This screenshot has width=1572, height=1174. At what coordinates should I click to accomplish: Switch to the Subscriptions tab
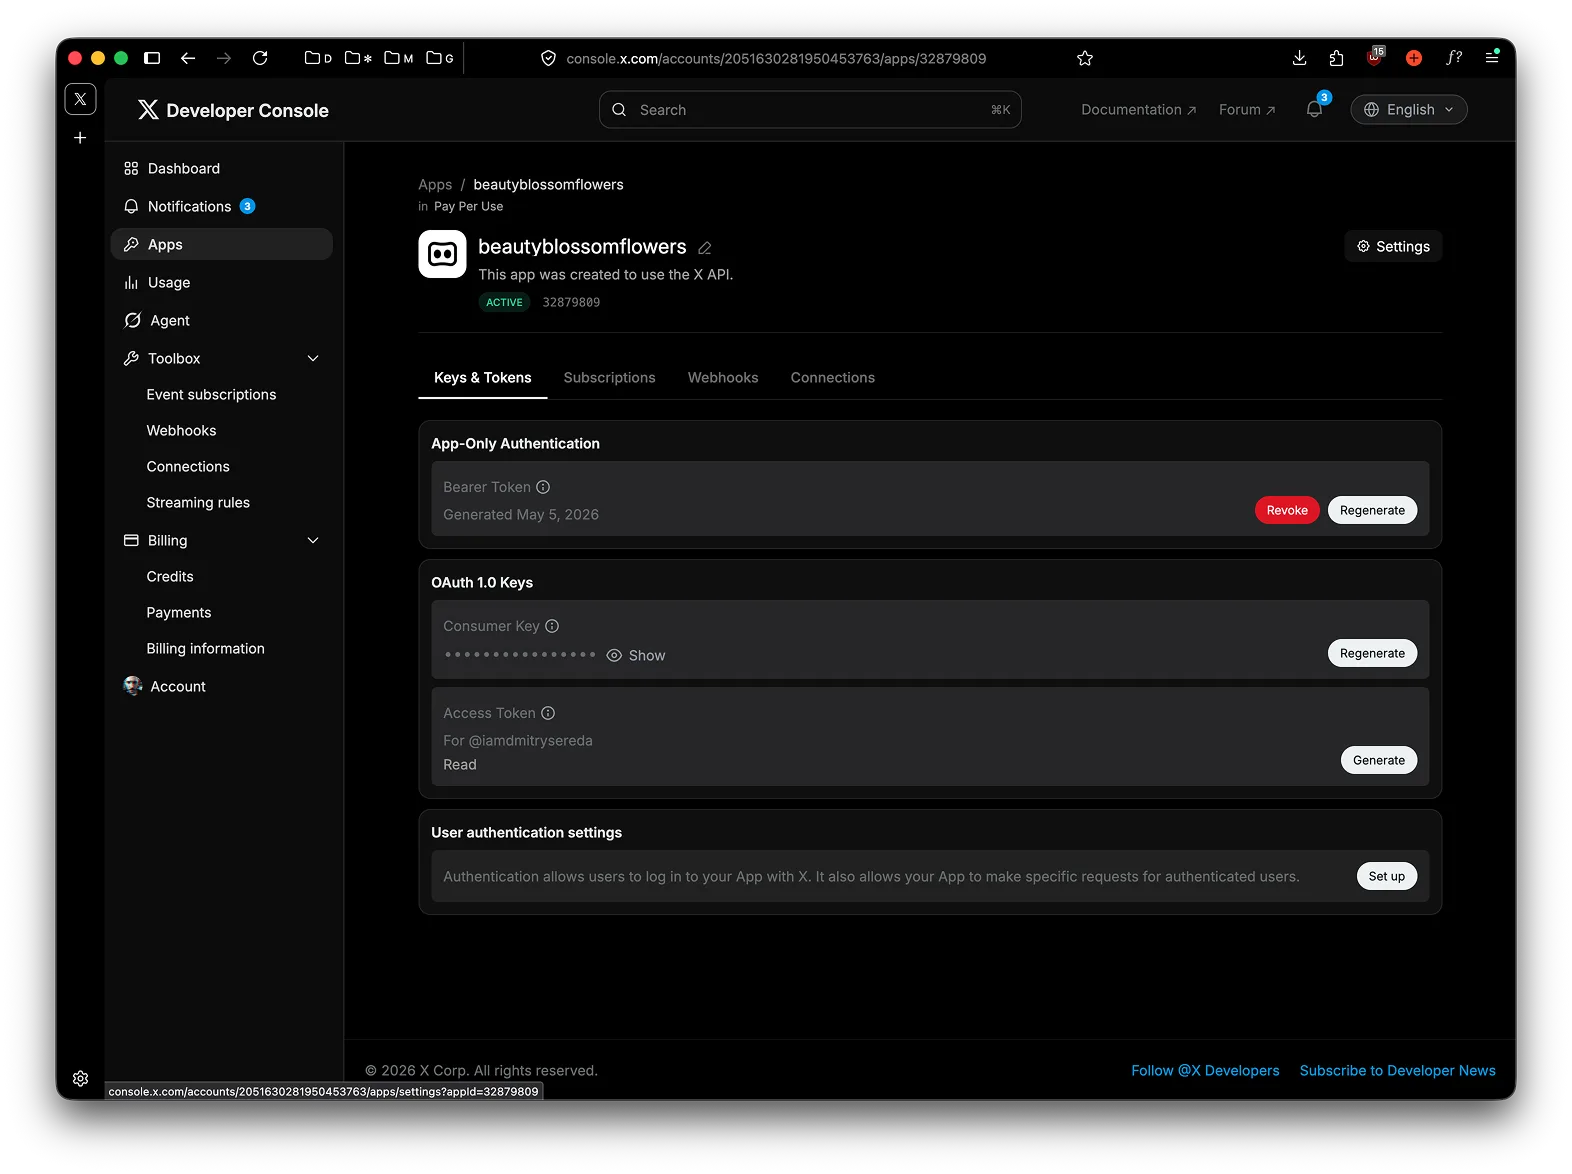(x=609, y=377)
